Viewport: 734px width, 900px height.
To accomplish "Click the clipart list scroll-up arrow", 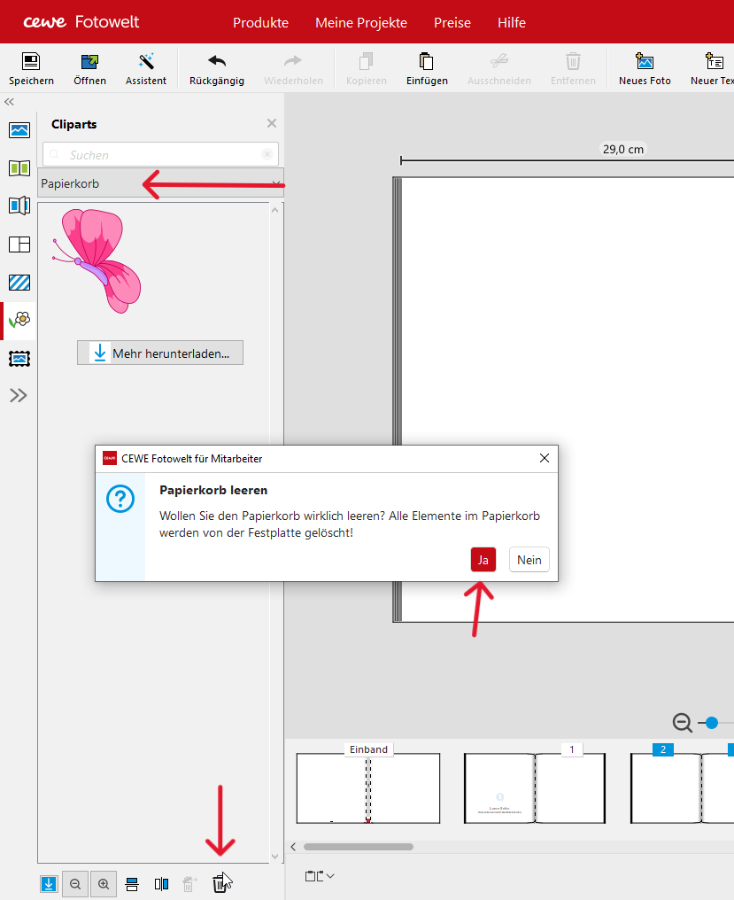I will point(275,211).
